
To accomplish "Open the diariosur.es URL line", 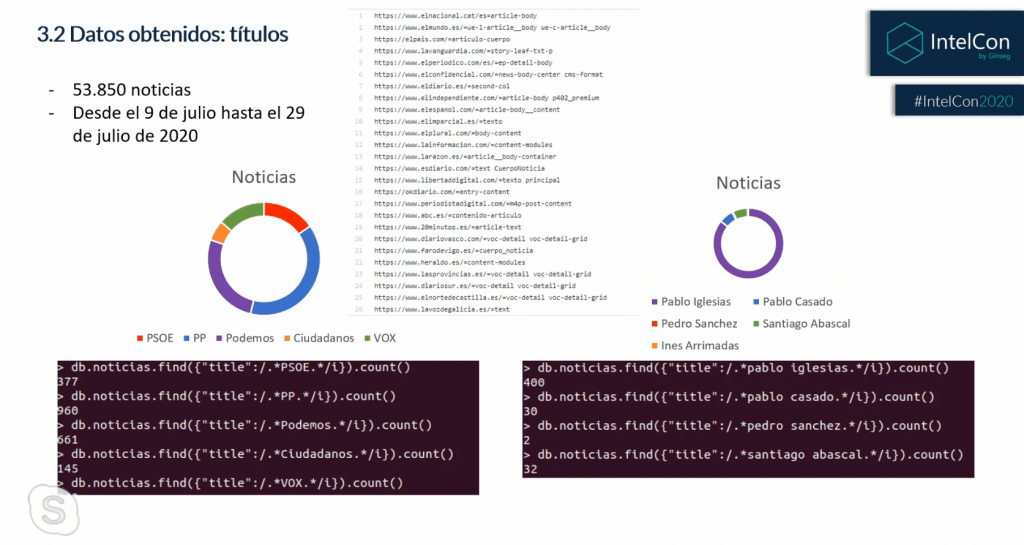I will [x=475, y=286].
